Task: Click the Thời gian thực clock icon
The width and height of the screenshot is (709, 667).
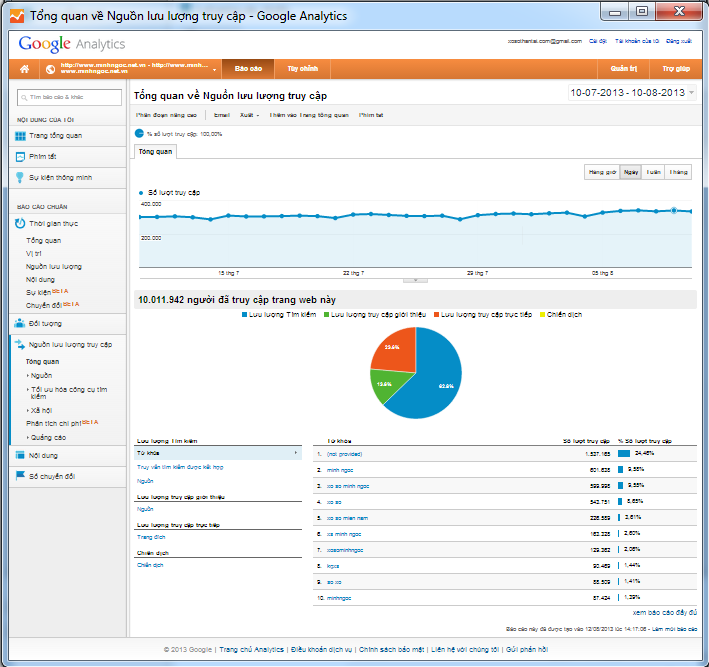Action: [x=20, y=223]
